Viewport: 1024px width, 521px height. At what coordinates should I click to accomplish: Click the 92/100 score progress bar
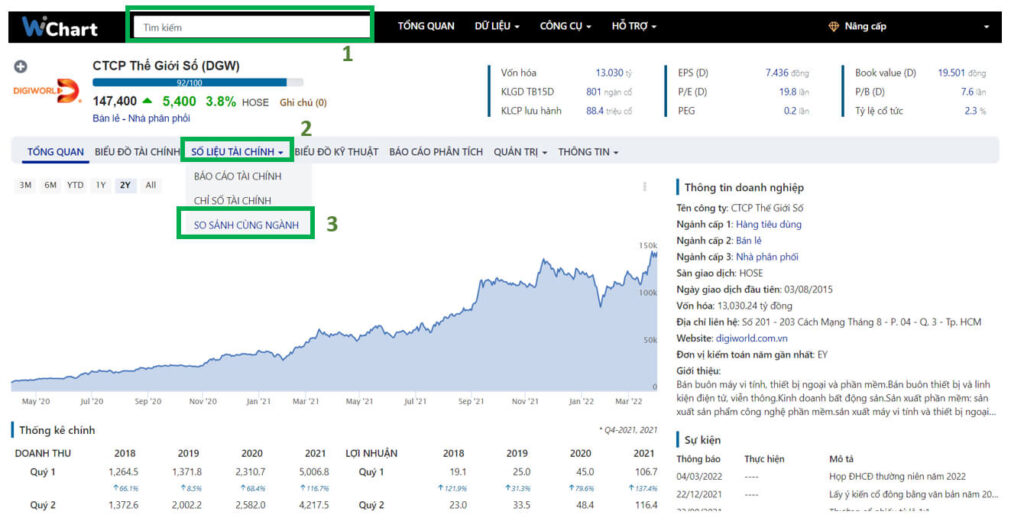(x=198, y=83)
